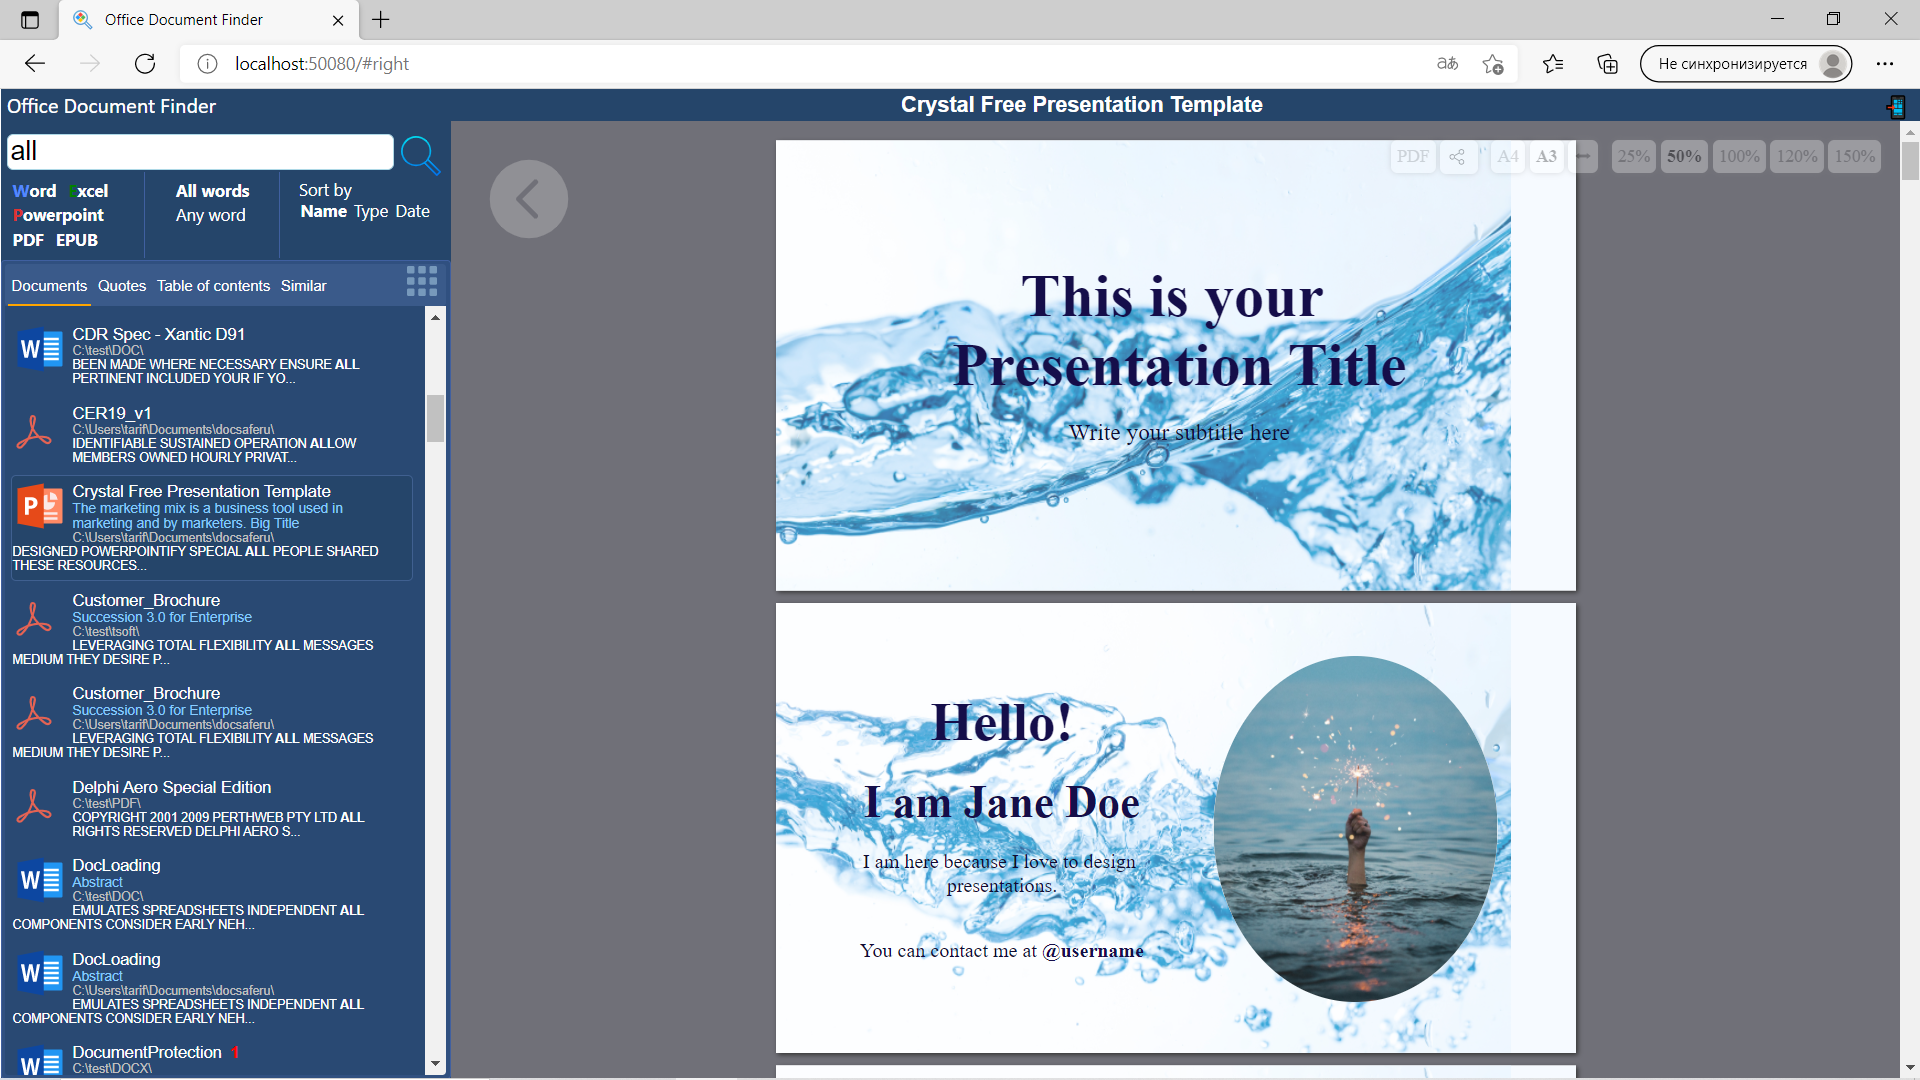Click the PDF export icon
This screenshot has height=1080, width=1920.
tap(1412, 156)
